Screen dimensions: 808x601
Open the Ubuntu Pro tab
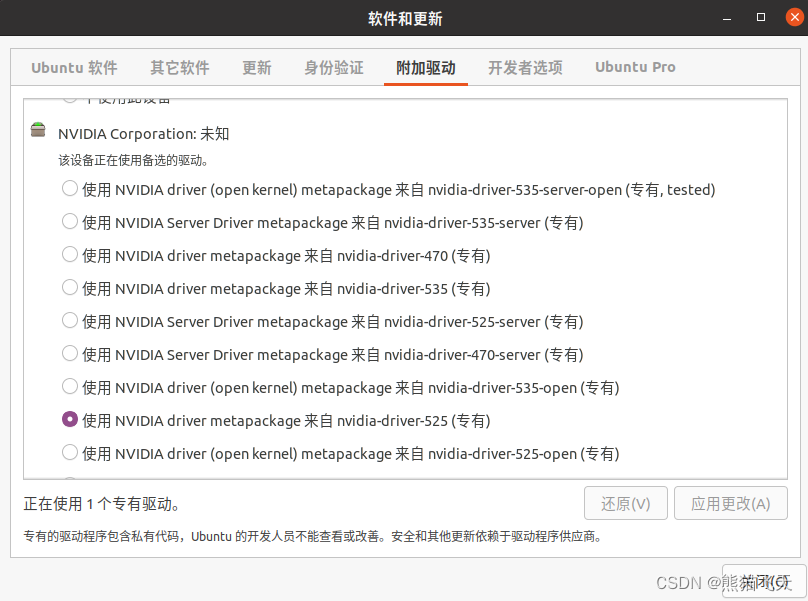[x=635, y=68]
